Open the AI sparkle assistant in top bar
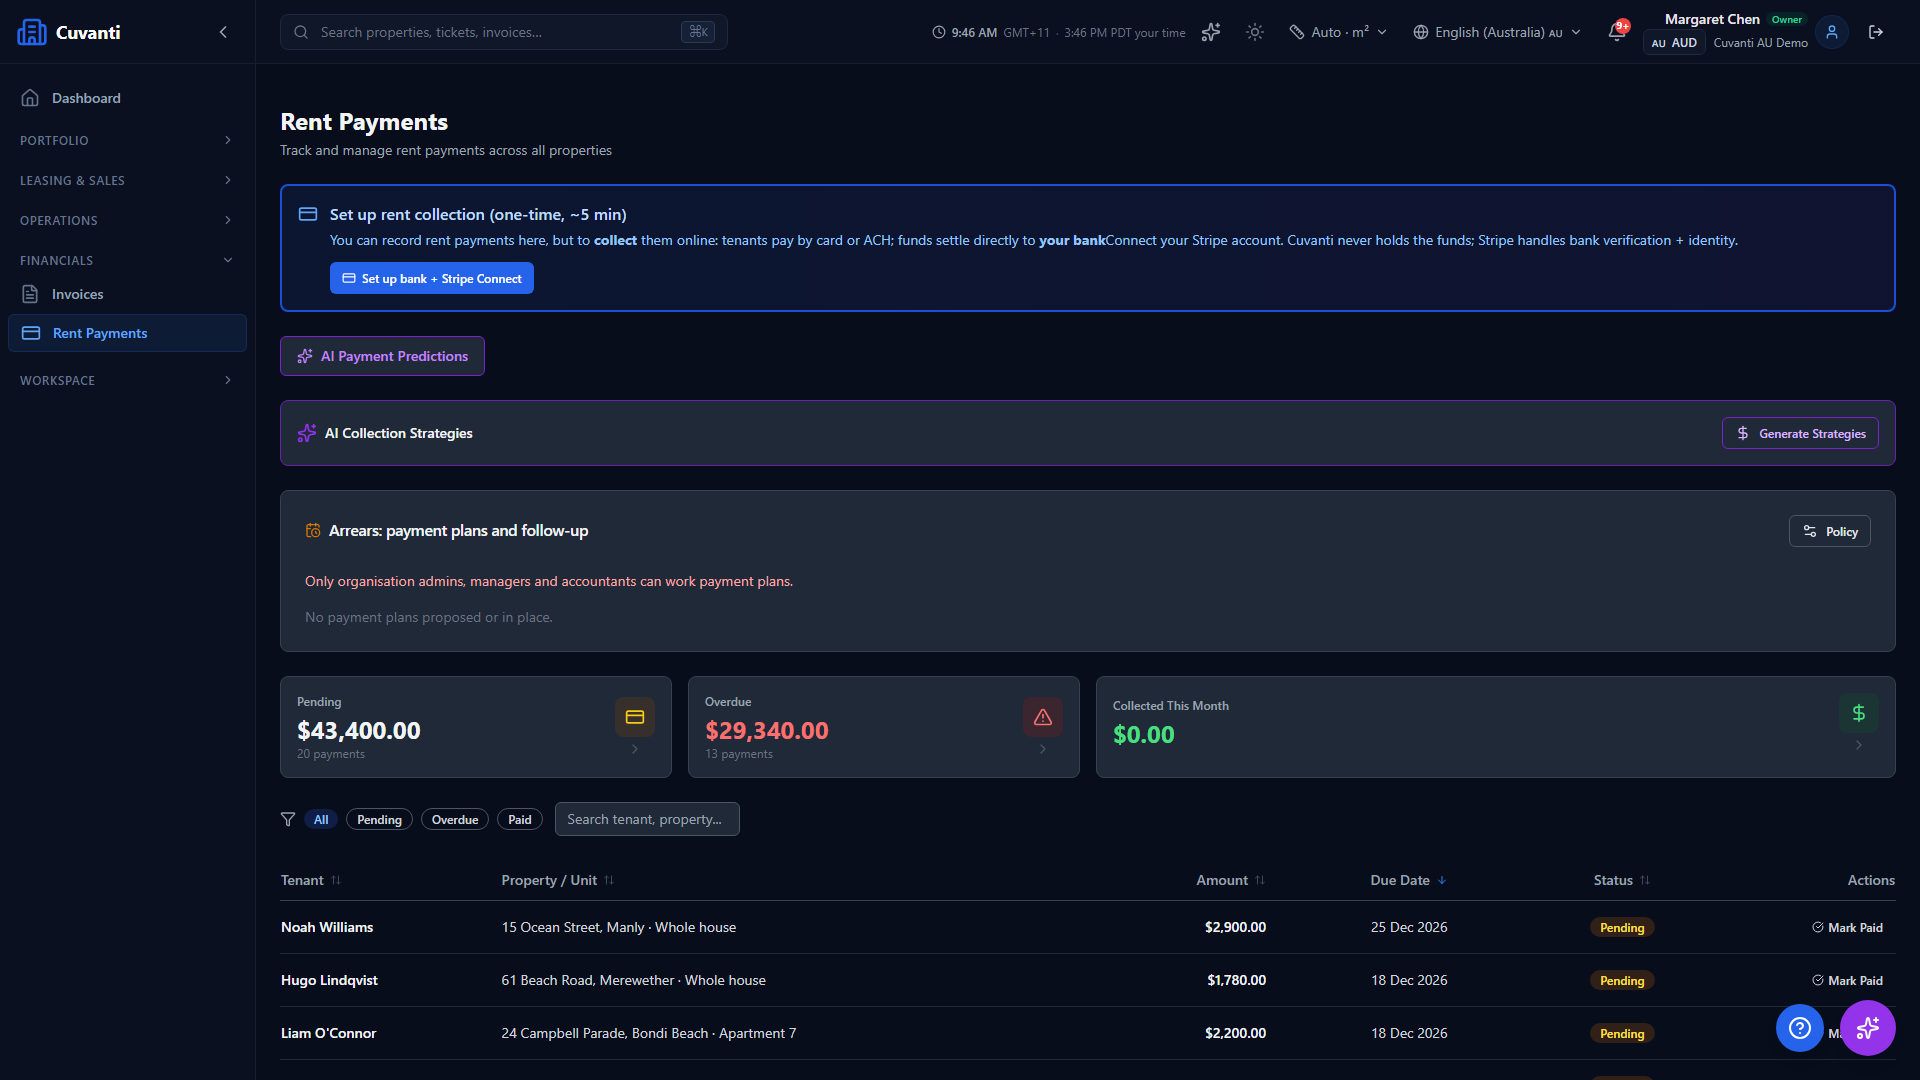Screen dimensions: 1920x1080 (1211, 32)
